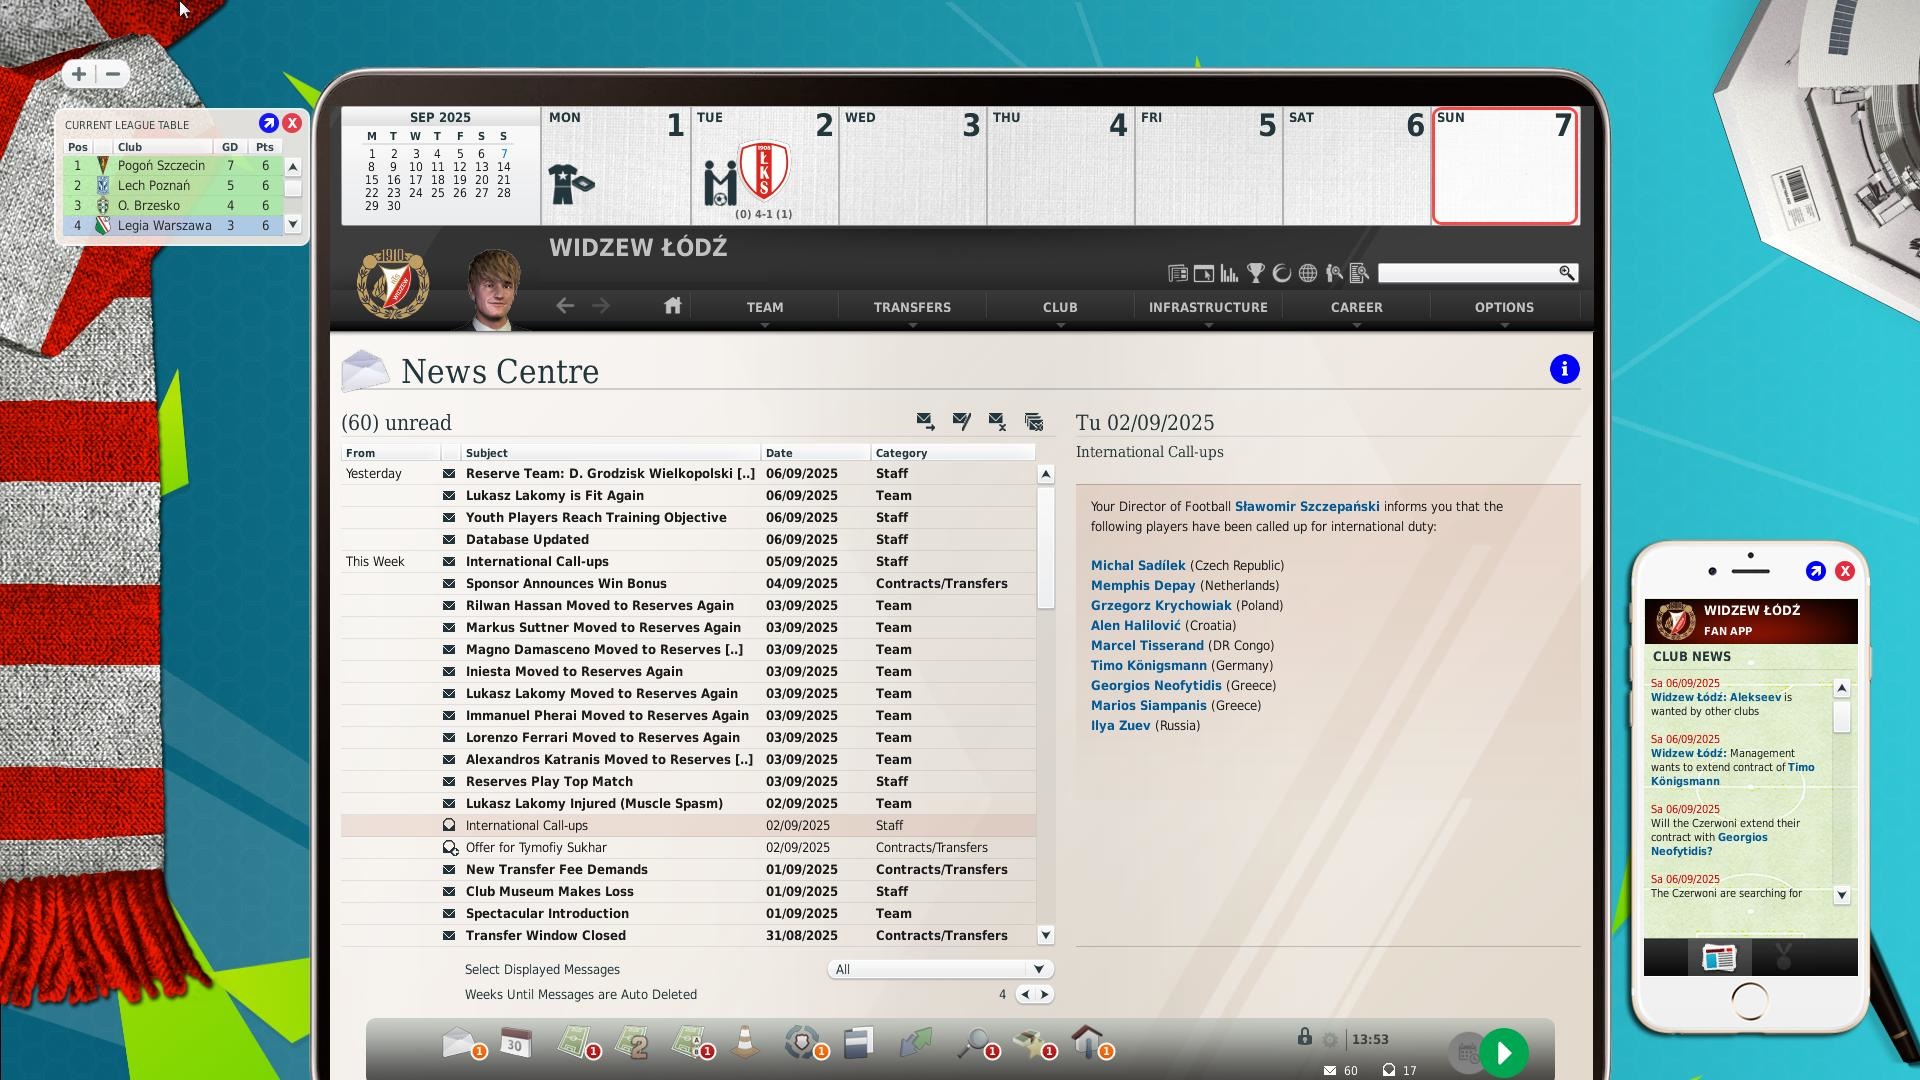Click the Team navigation icon
This screenshot has width=1920, height=1080.
[764, 306]
